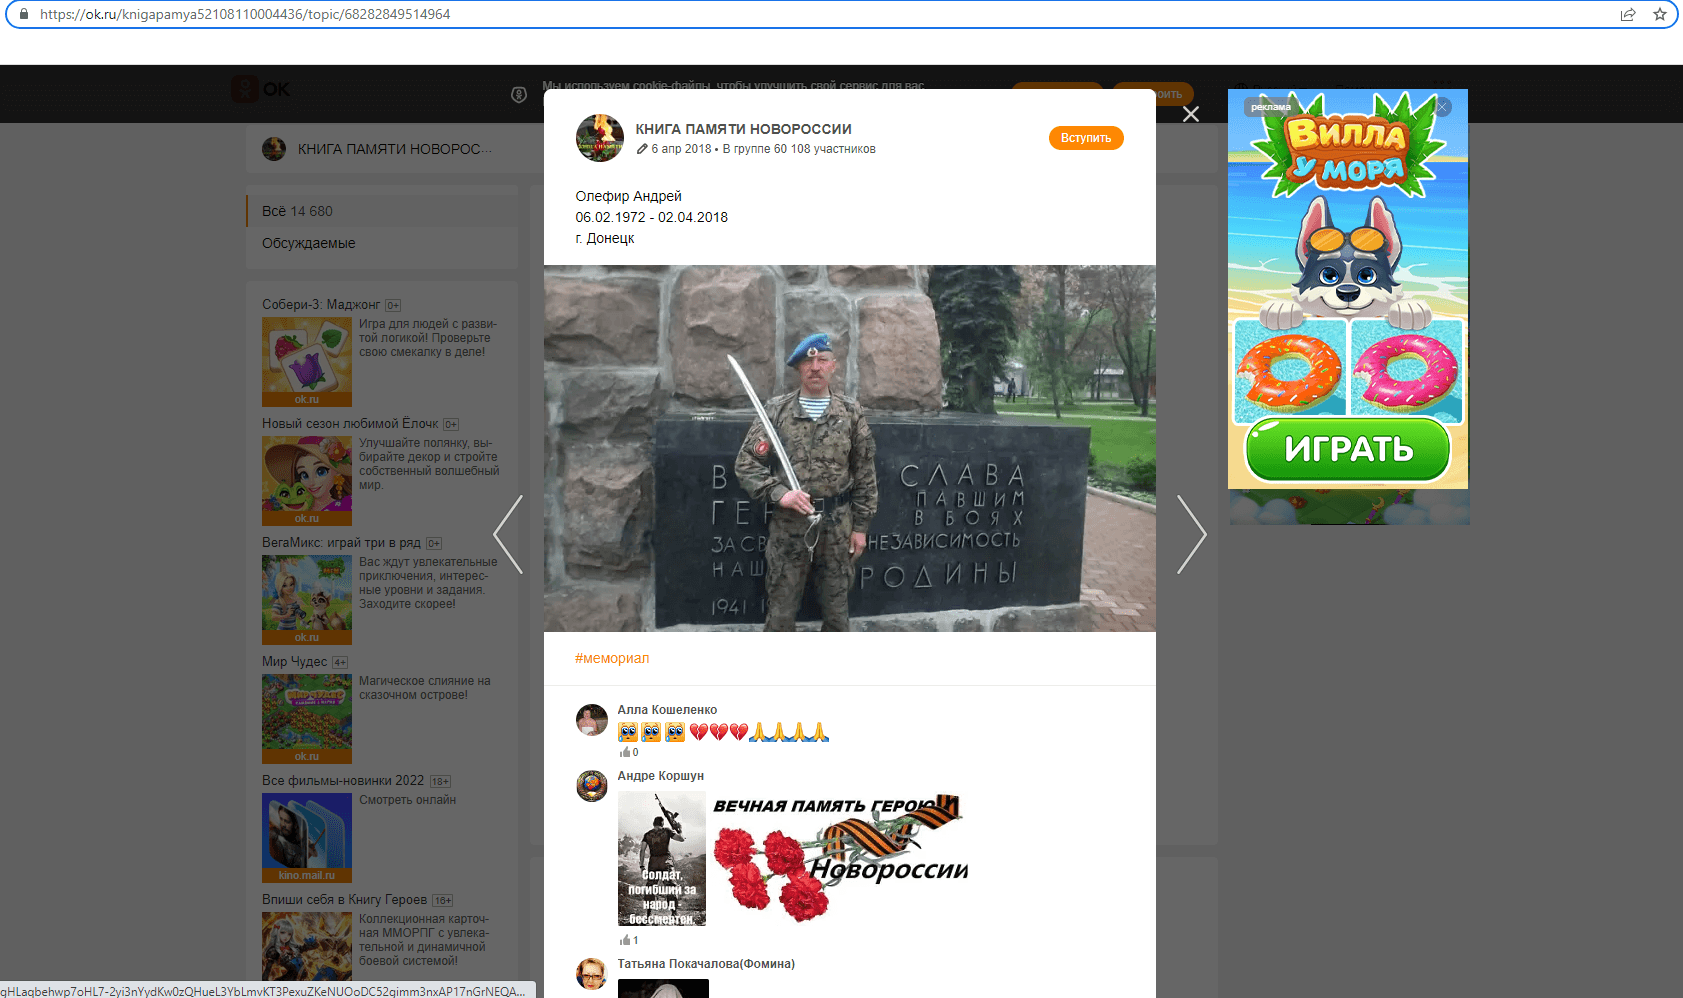Image resolution: width=1683 pixels, height=998 pixels.
Task: Close the Вилла у моря advertisement
Action: tap(1443, 106)
